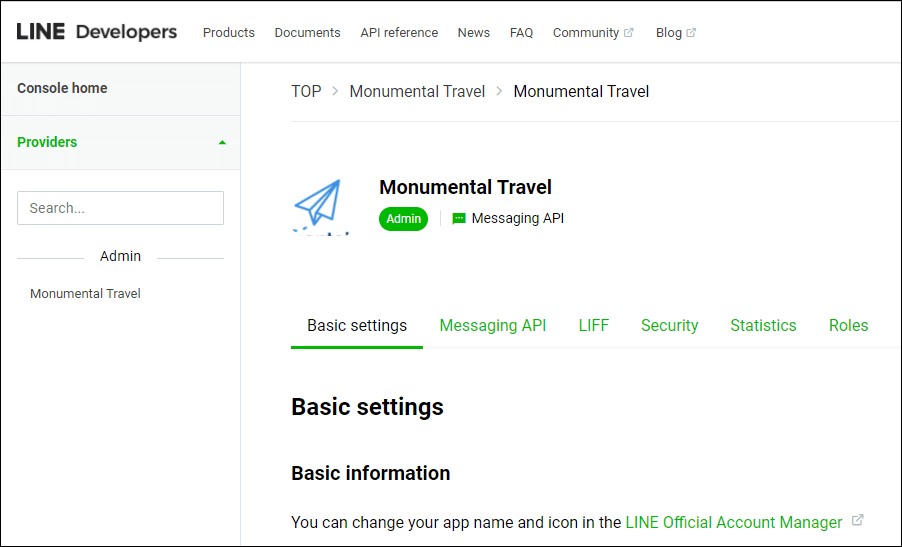Click TOP in the breadcrumb
This screenshot has height=547, width=902.
[306, 91]
